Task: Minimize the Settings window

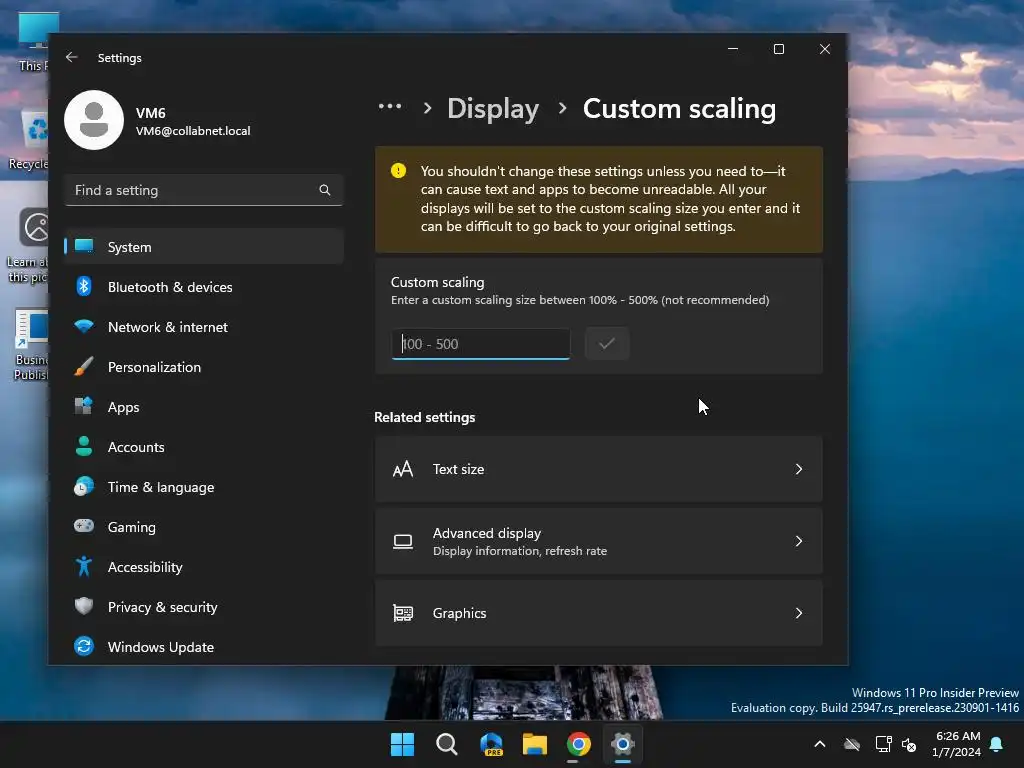Action: tap(733, 49)
